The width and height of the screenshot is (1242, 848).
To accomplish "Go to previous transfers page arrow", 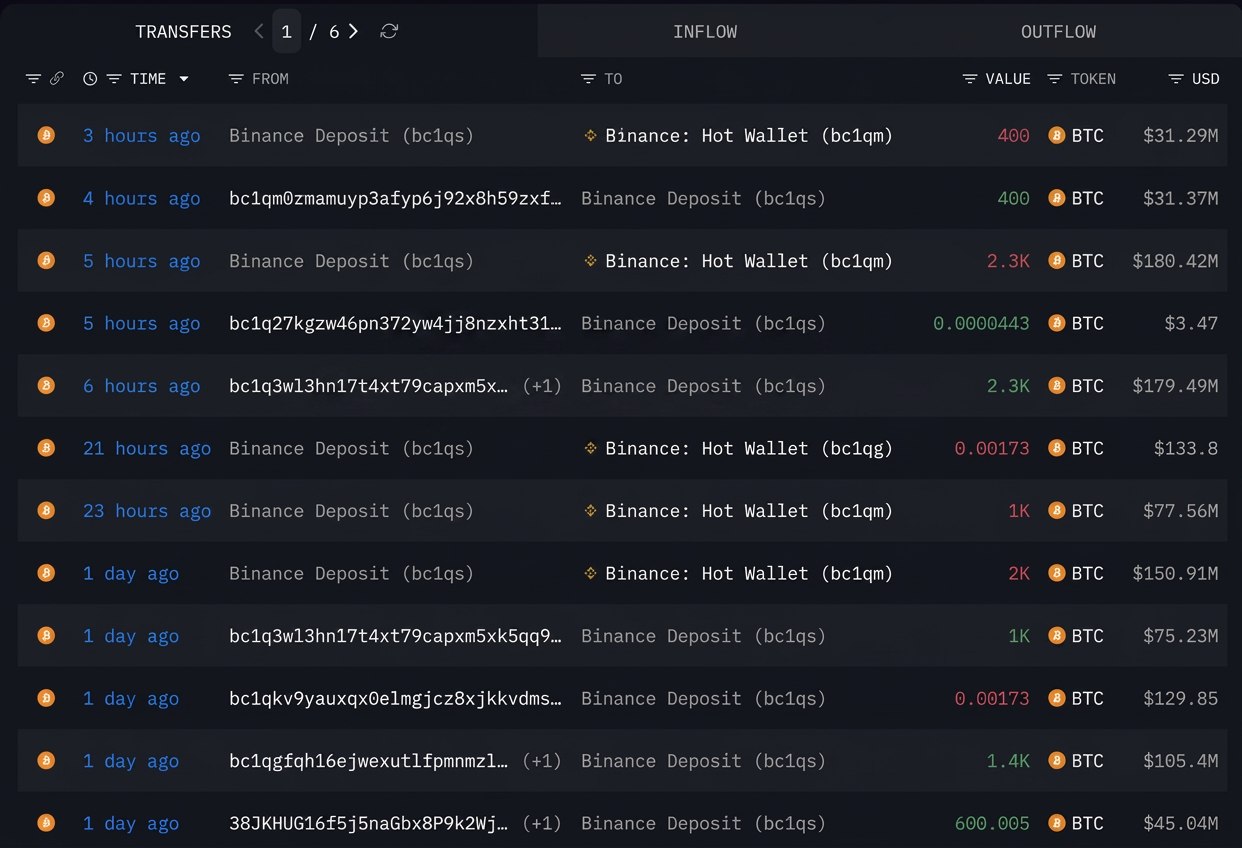I will (x=259, y=31).
